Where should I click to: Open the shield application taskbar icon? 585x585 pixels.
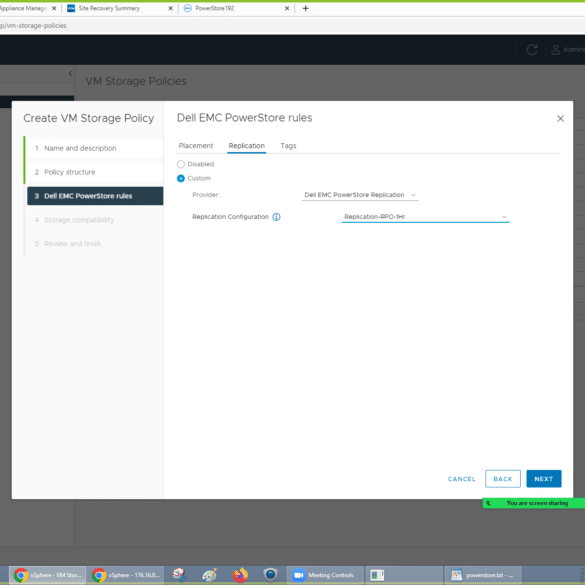(x=270, y=575)
